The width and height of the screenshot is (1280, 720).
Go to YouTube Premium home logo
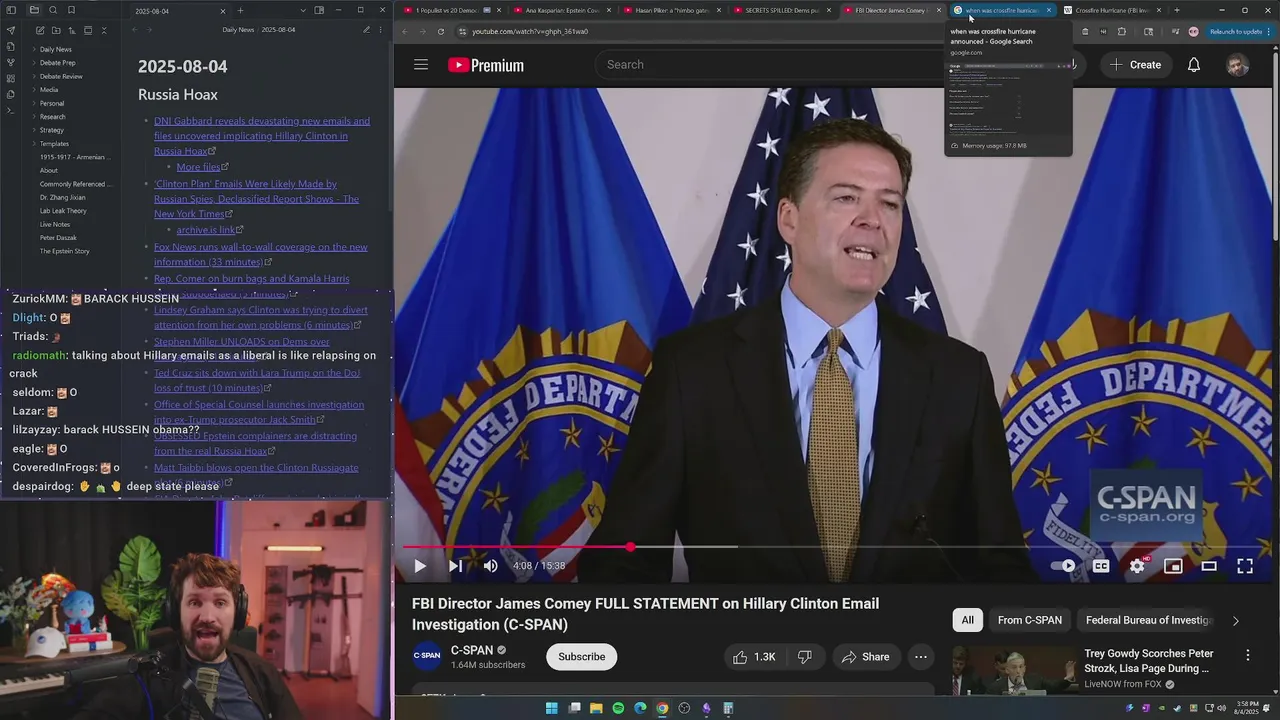click(486, 65)
